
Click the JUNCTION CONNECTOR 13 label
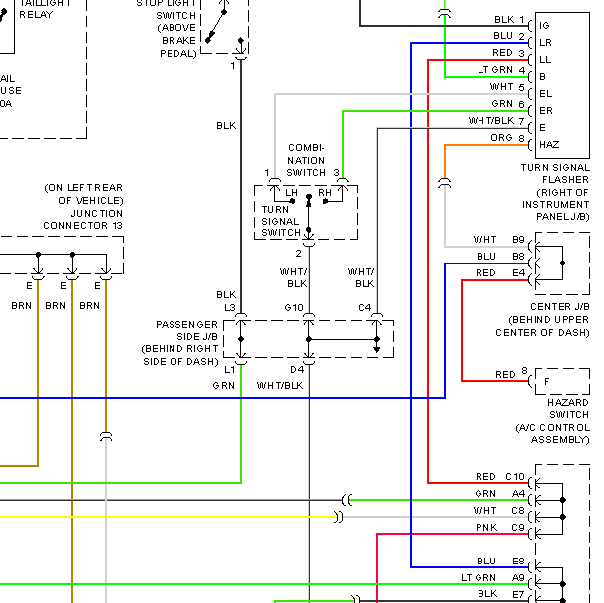[83, 207]
